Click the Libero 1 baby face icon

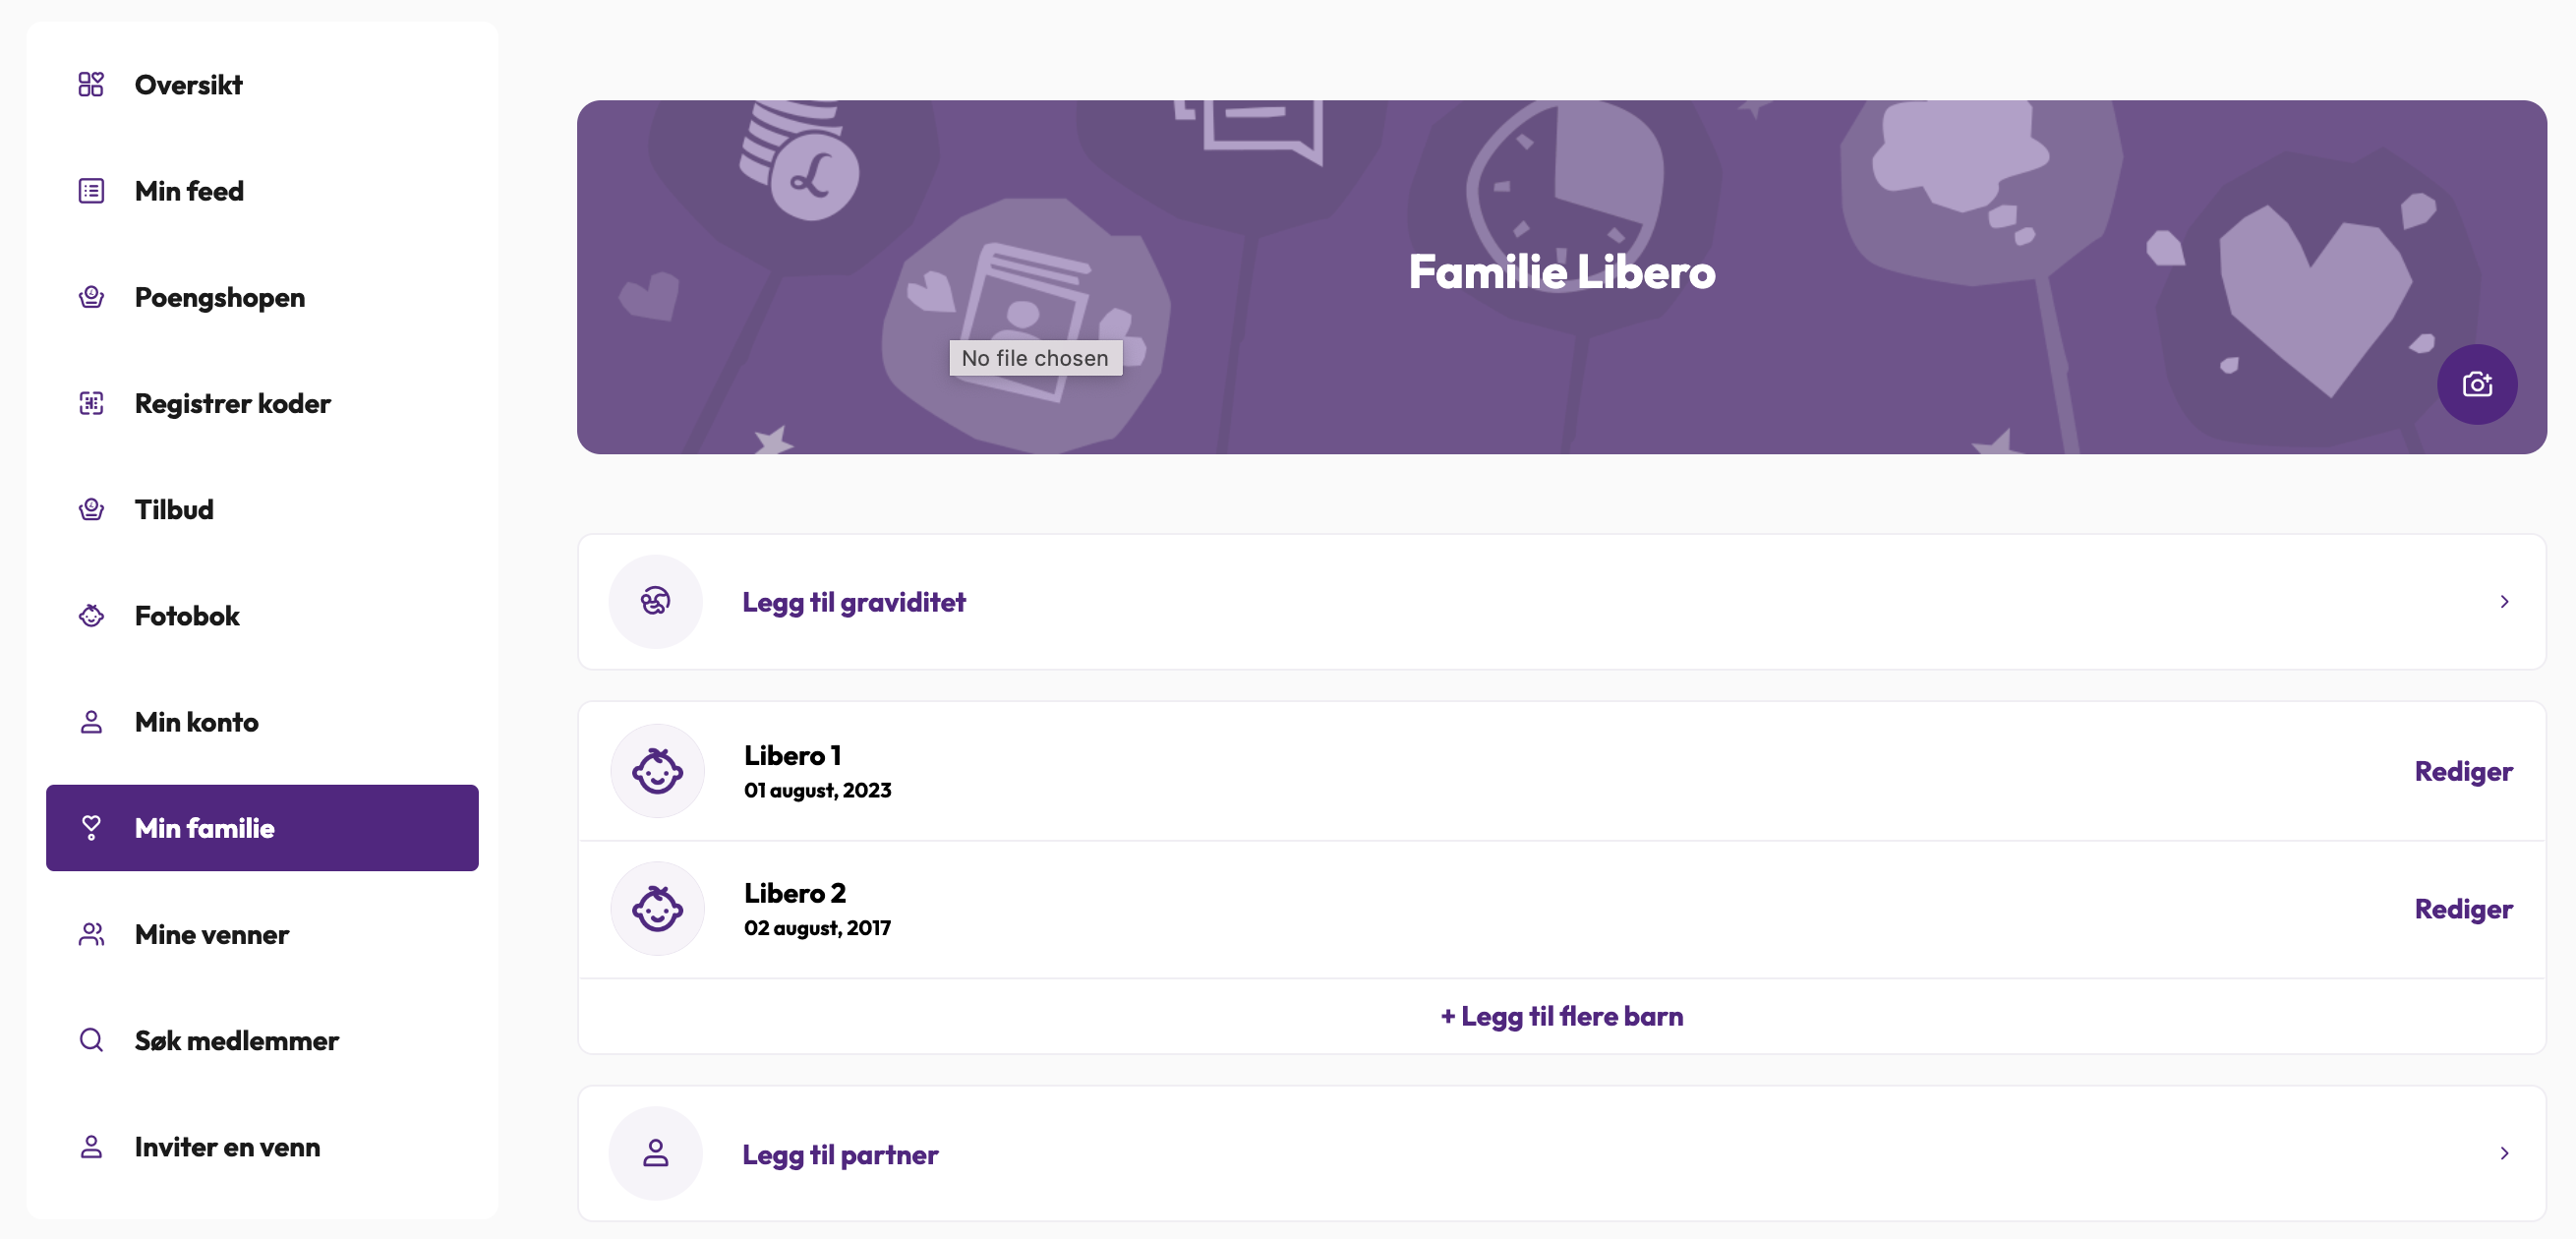(x=657, y=771)
